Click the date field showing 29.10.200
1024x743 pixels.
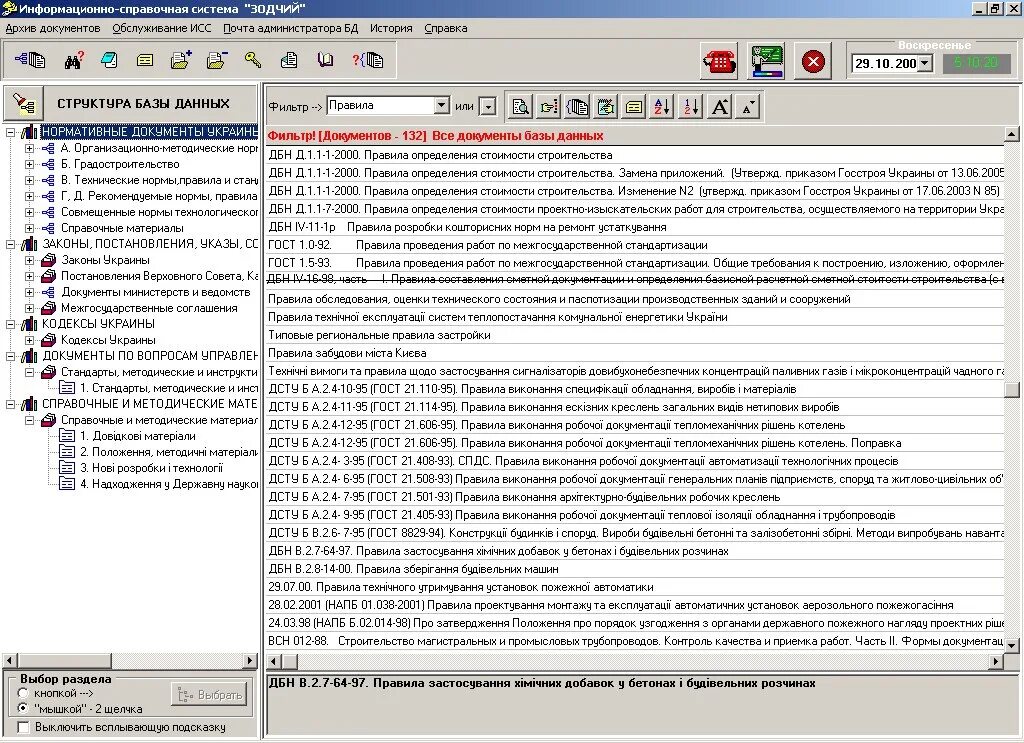coord(886,63)
